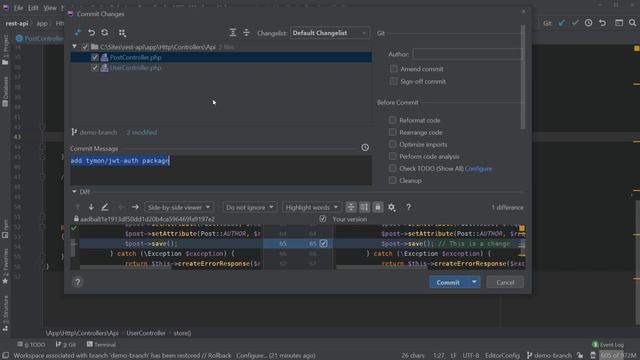
Task: Open Event Log in the status bar
Action: pyautogui.click(x=608, y=344)
